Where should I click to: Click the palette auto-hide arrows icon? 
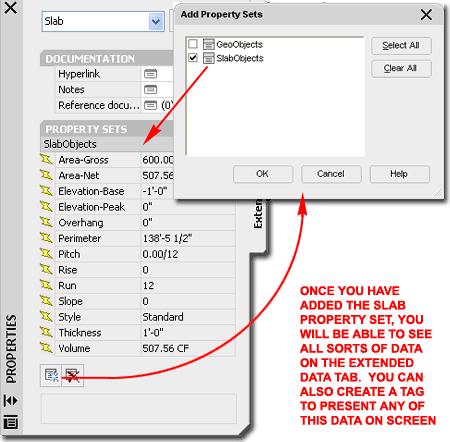coord(11,400)
